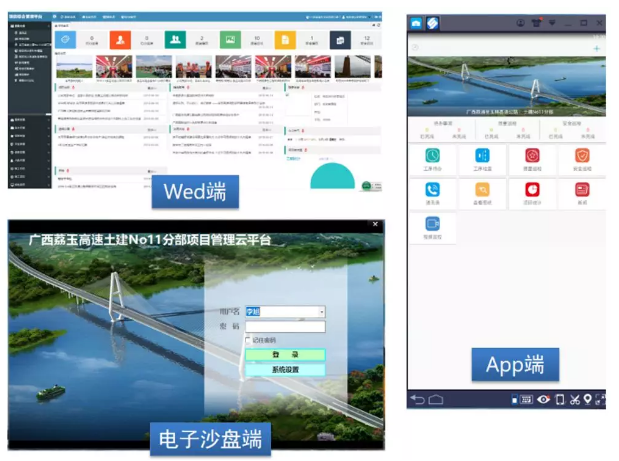The width and height of the screenshot is (619, 461).
Task: Click the green picture tile in the web dashboard
Action: (230, 39)
